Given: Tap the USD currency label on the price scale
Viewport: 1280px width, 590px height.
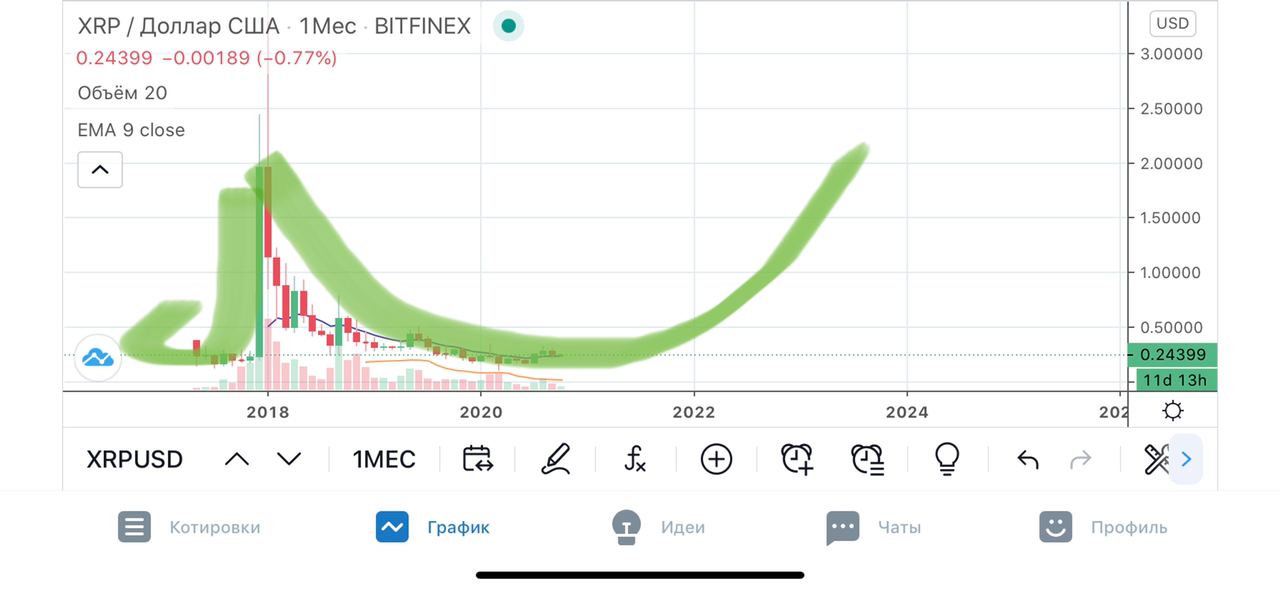Looking at the screenshot, I should [x=1172, y=24].
